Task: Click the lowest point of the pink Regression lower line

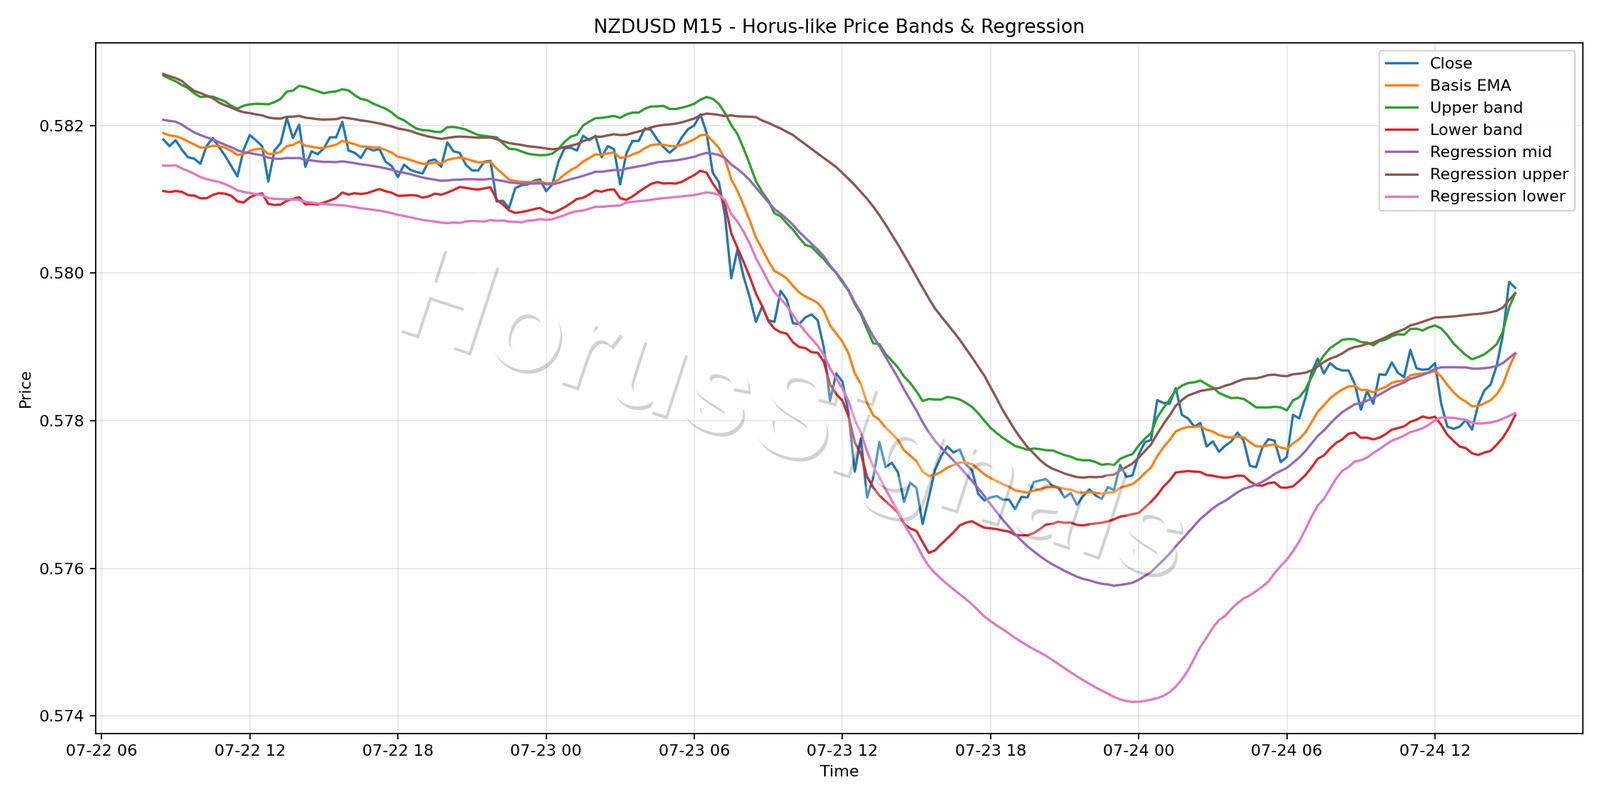Action: pyautogui.click(x=1134, y=702)
